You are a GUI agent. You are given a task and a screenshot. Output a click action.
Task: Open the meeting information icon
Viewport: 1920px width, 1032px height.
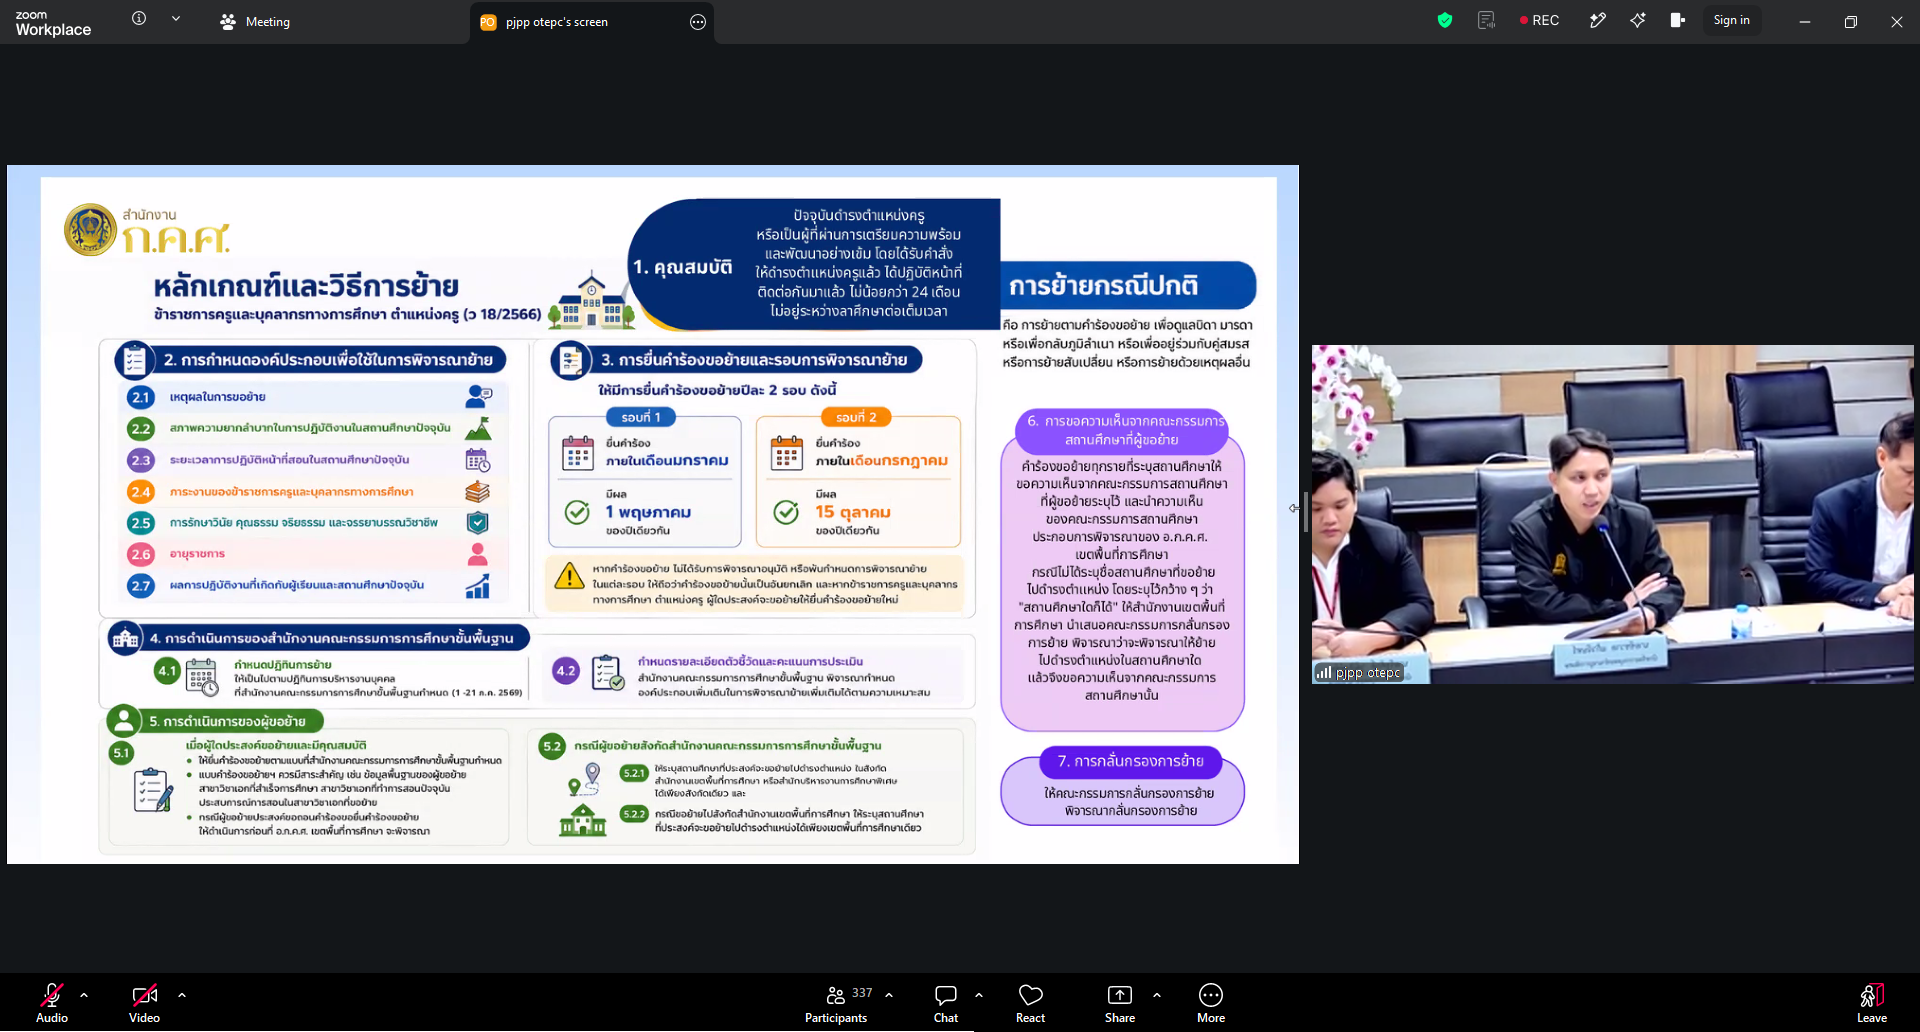139,19
